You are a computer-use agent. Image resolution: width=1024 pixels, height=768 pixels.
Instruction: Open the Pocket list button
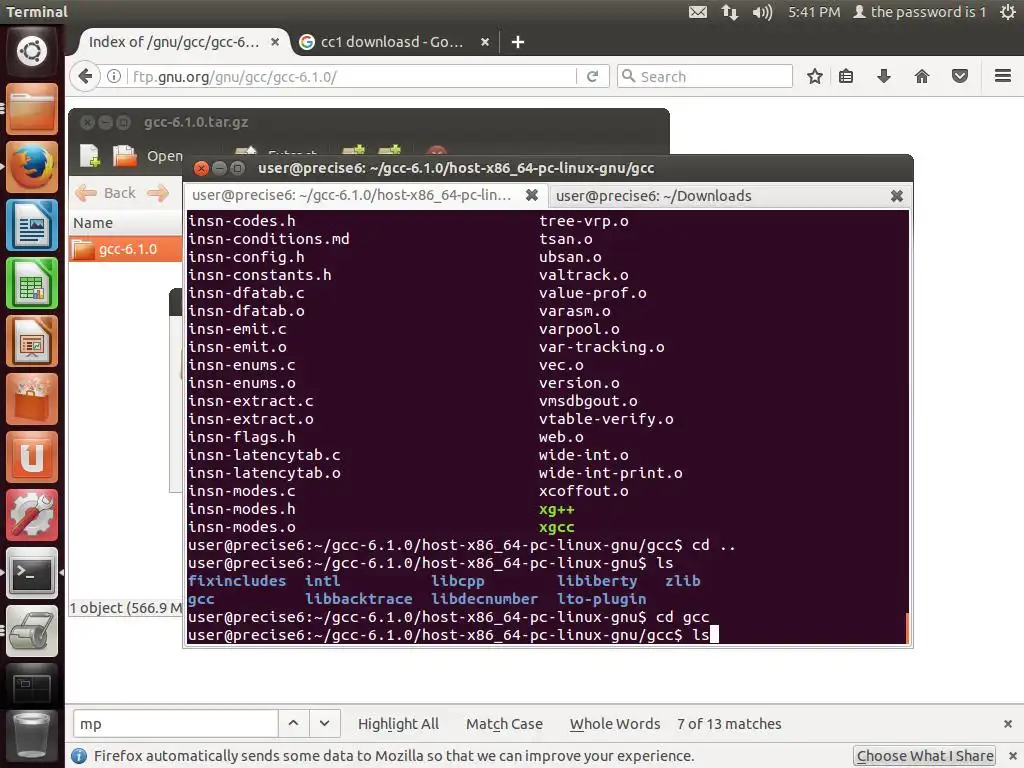point(959,76)
